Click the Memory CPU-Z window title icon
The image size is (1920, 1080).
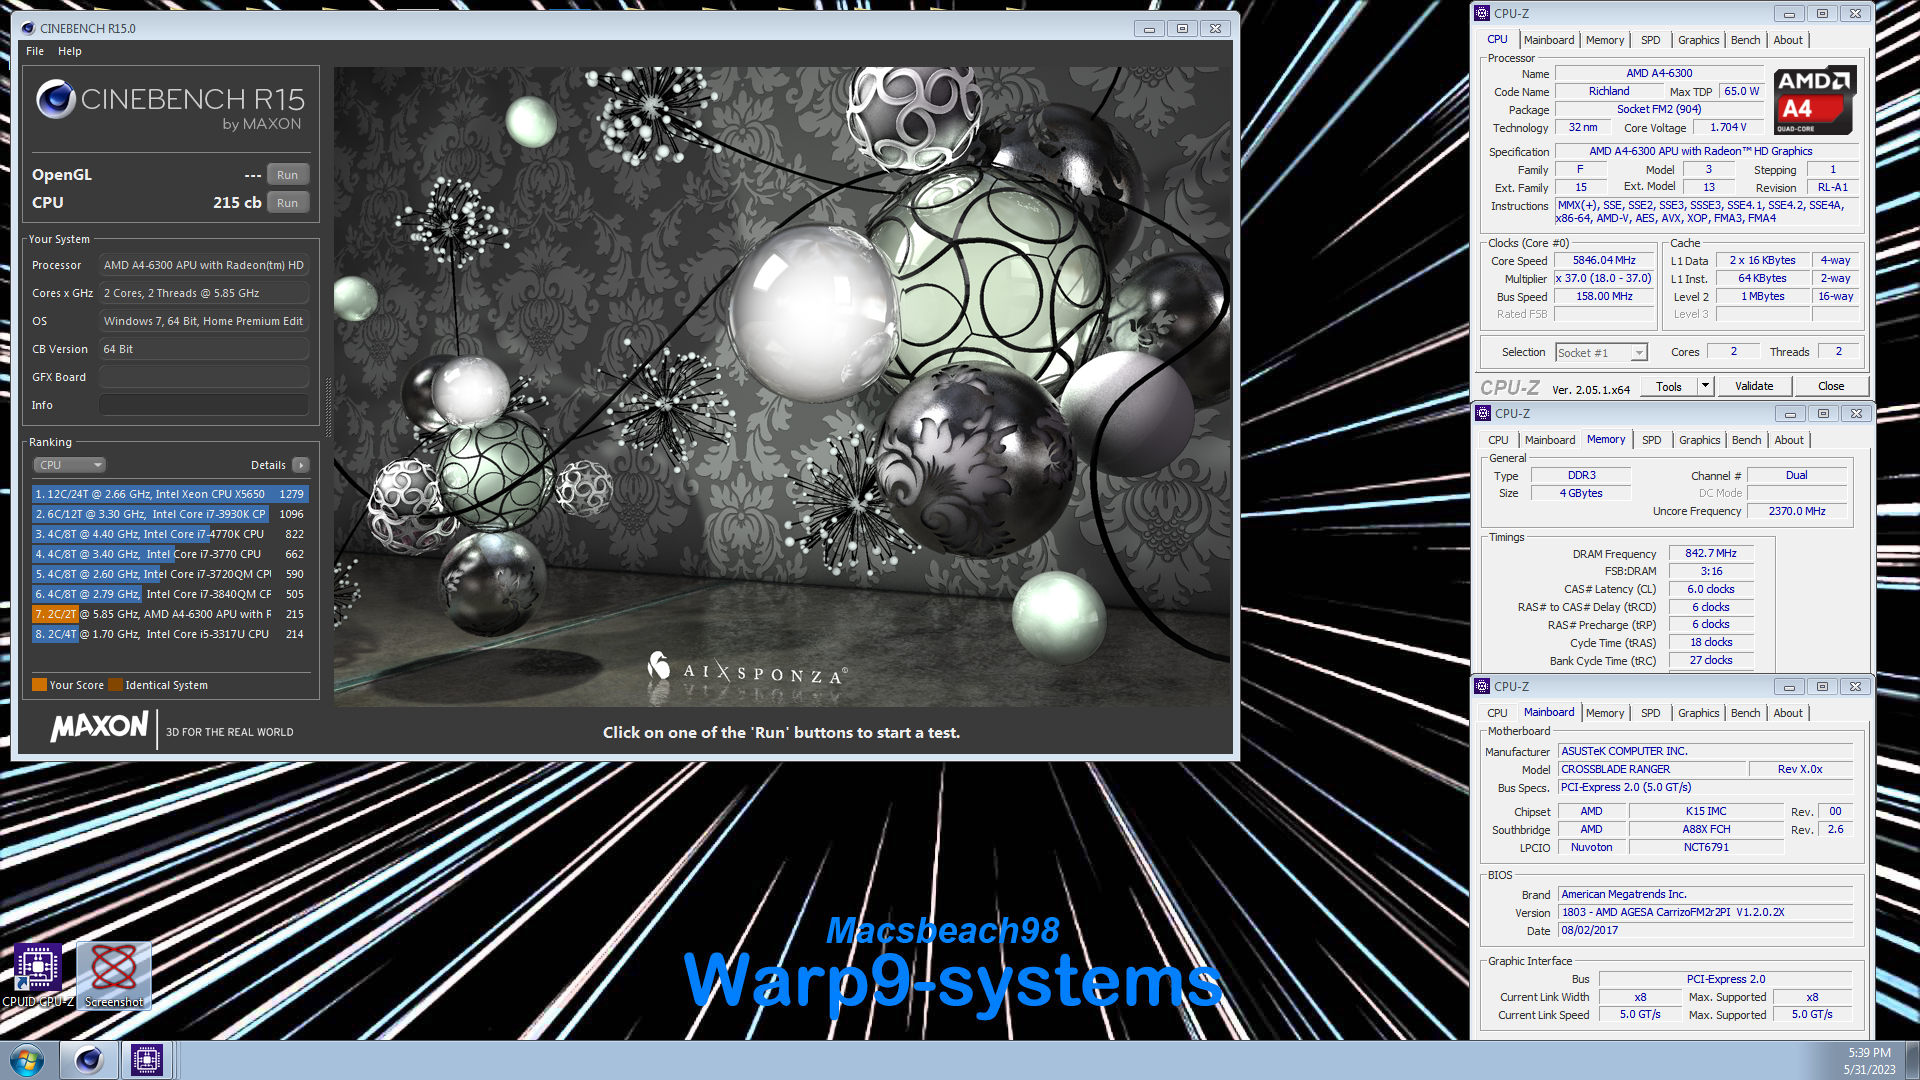tap(1482, 413)
